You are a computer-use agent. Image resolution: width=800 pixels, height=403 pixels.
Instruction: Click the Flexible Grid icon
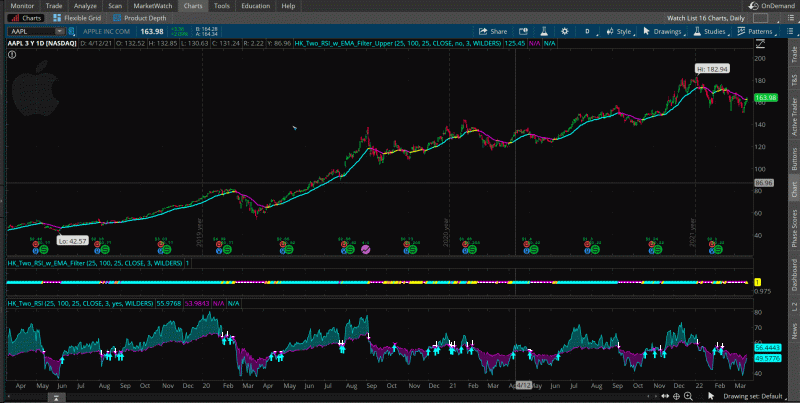coord(57,18)
